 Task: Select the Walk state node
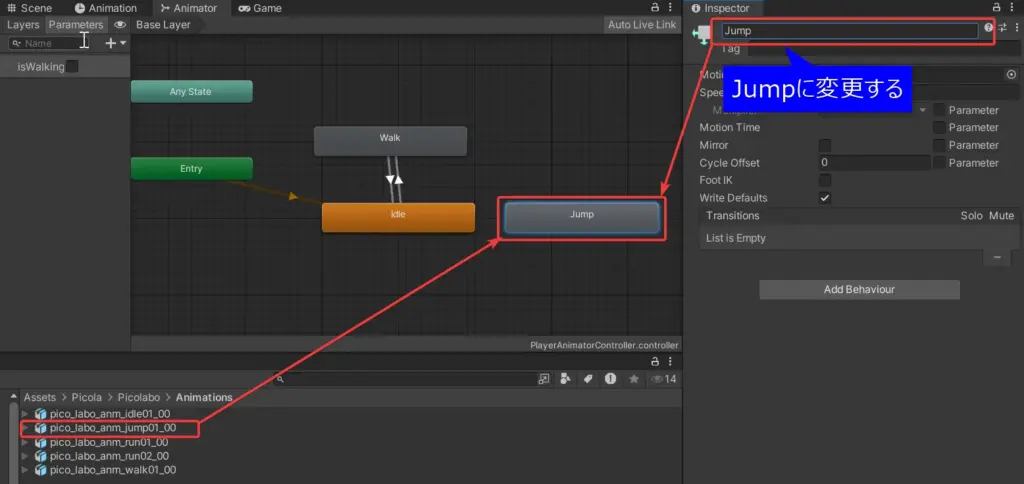click(391, 140)
